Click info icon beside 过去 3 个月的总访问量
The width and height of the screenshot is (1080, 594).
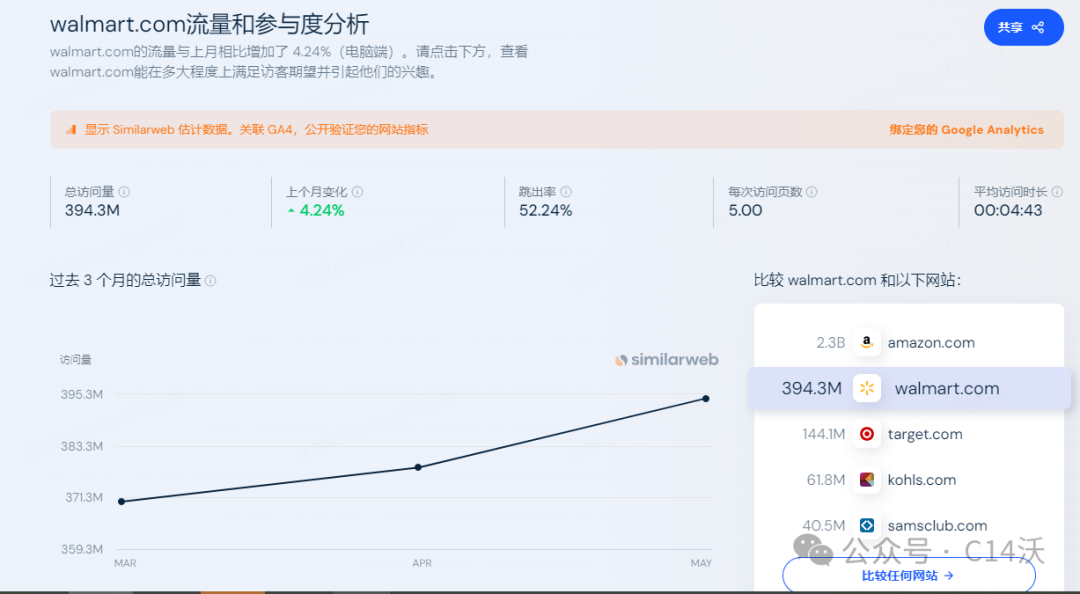[211, 280]
